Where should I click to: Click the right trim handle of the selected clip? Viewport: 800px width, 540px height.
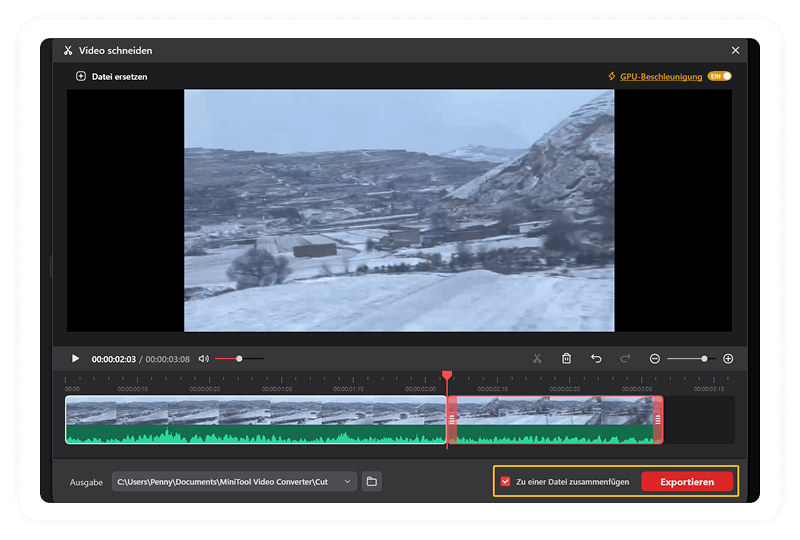pos(658,420)
